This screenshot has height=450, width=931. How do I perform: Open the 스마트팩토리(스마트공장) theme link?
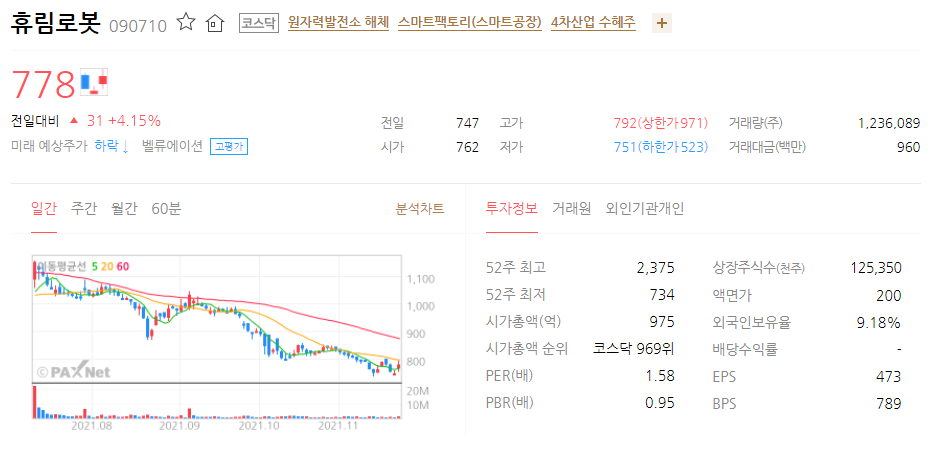click(x=470, y=23)
